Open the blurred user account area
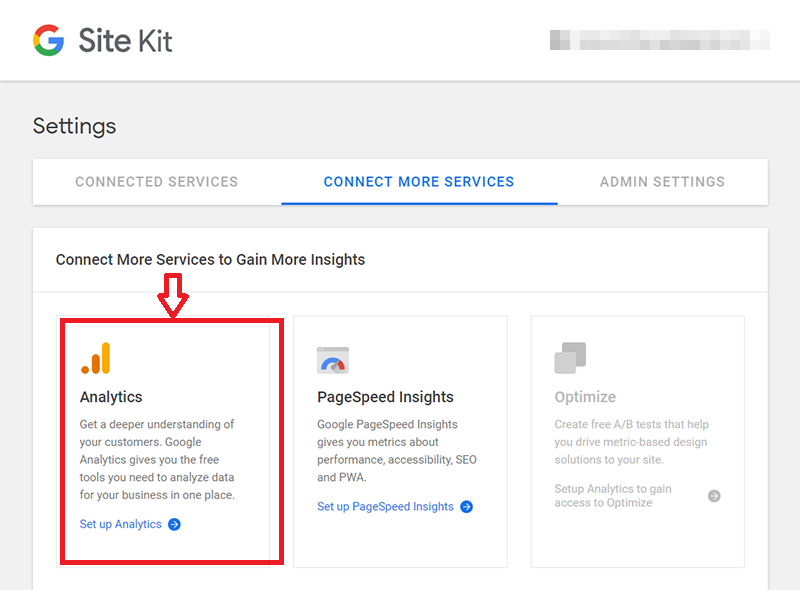 tap(659, 40)
